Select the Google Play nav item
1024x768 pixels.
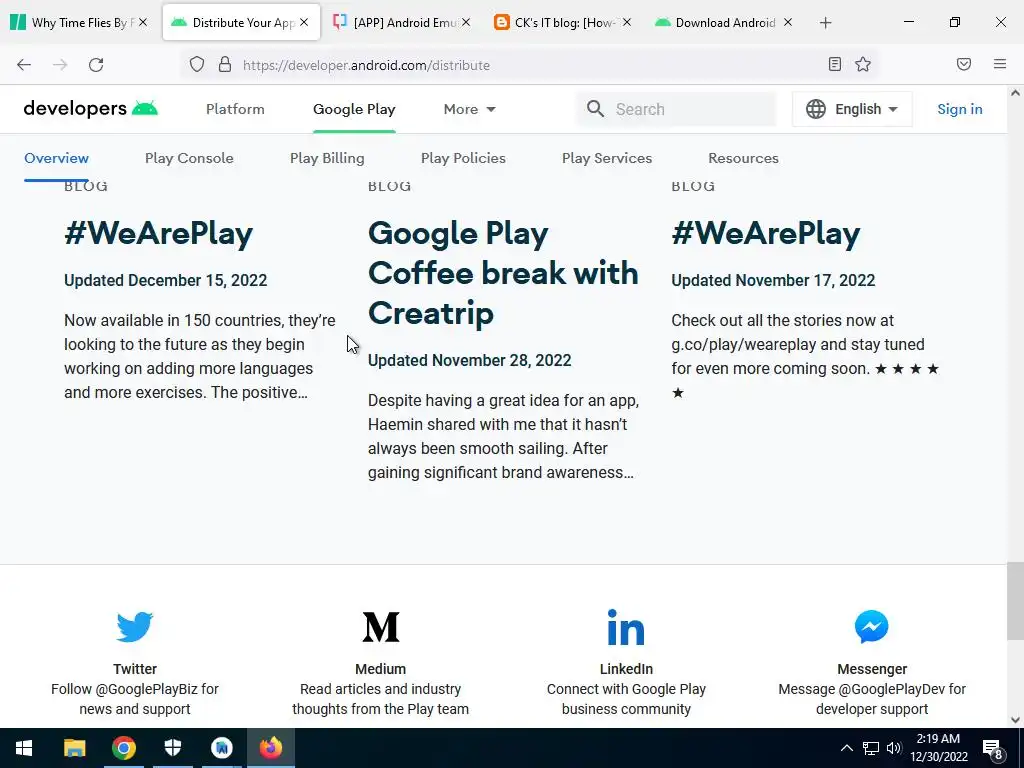354,109
